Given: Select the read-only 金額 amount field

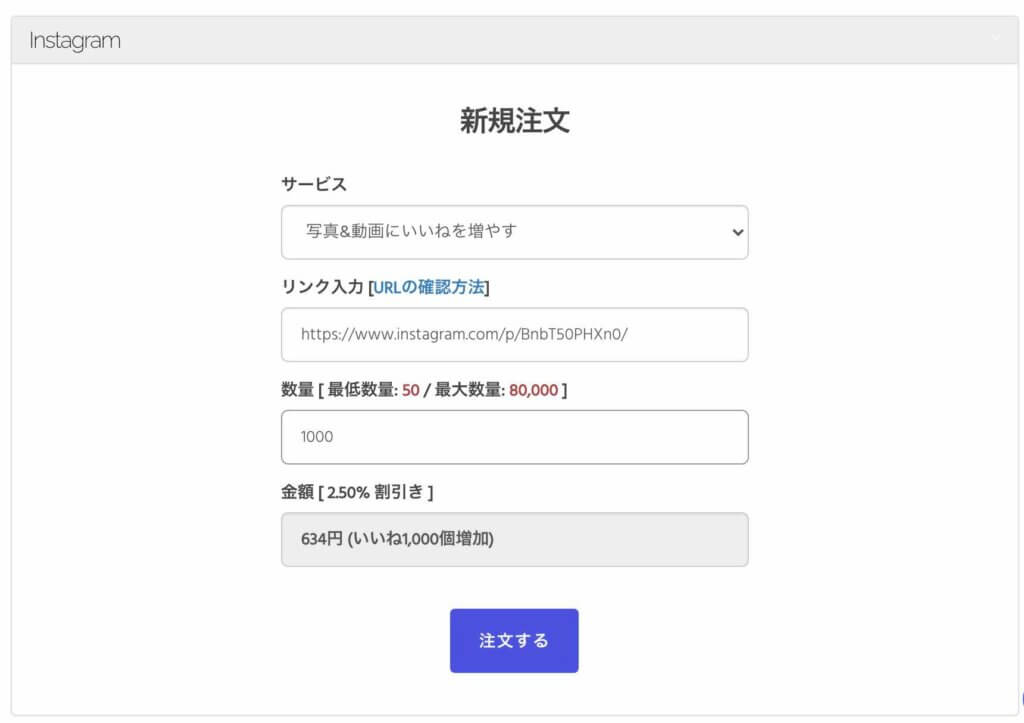Looking at the screenshot, I should 514,540.
